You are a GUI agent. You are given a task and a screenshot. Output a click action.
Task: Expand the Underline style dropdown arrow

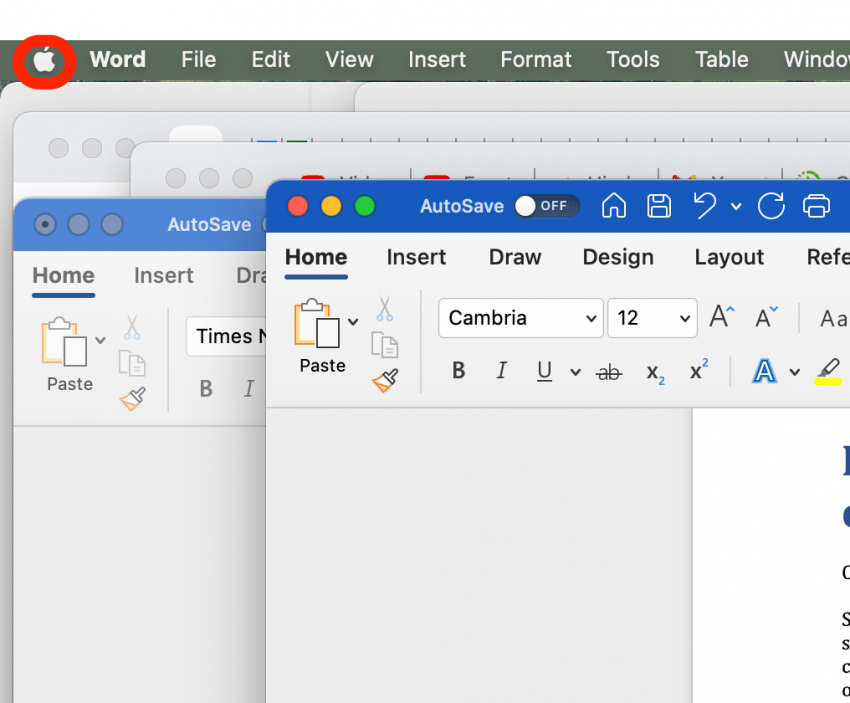(x=575, y=372)
